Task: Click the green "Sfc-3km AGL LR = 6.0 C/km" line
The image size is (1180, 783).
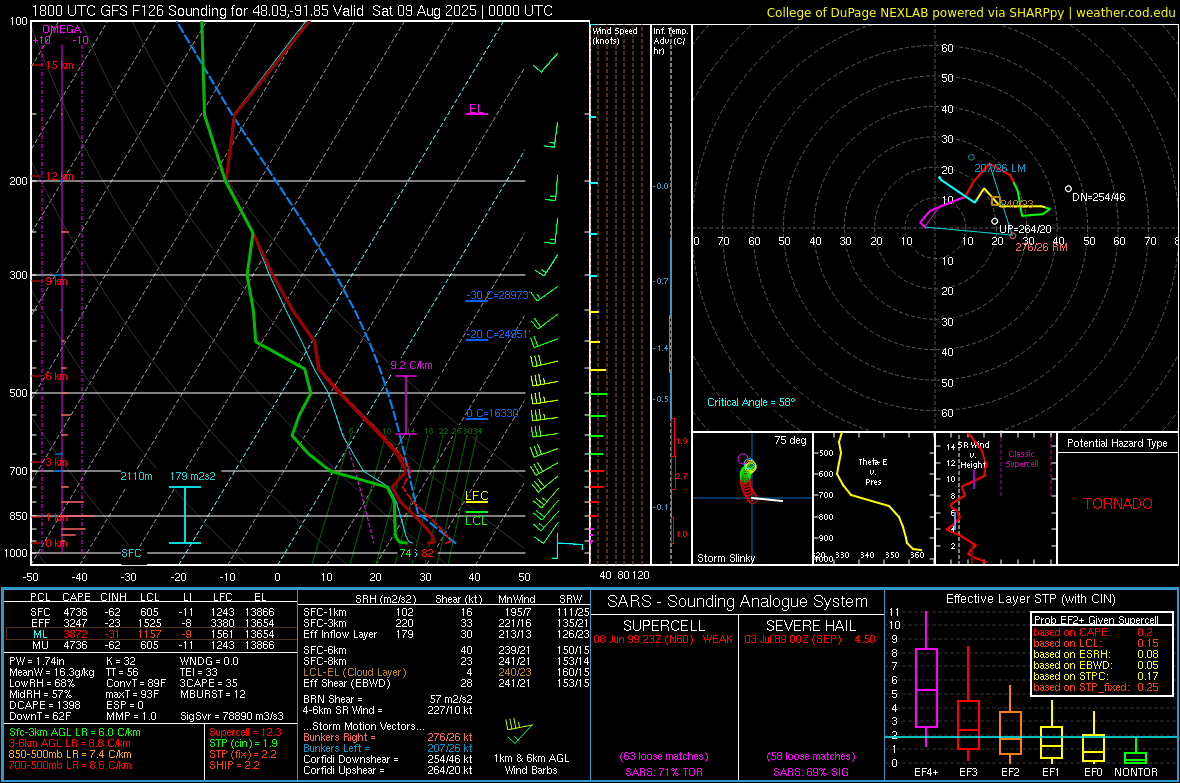Action: click(x=75, y=732)
